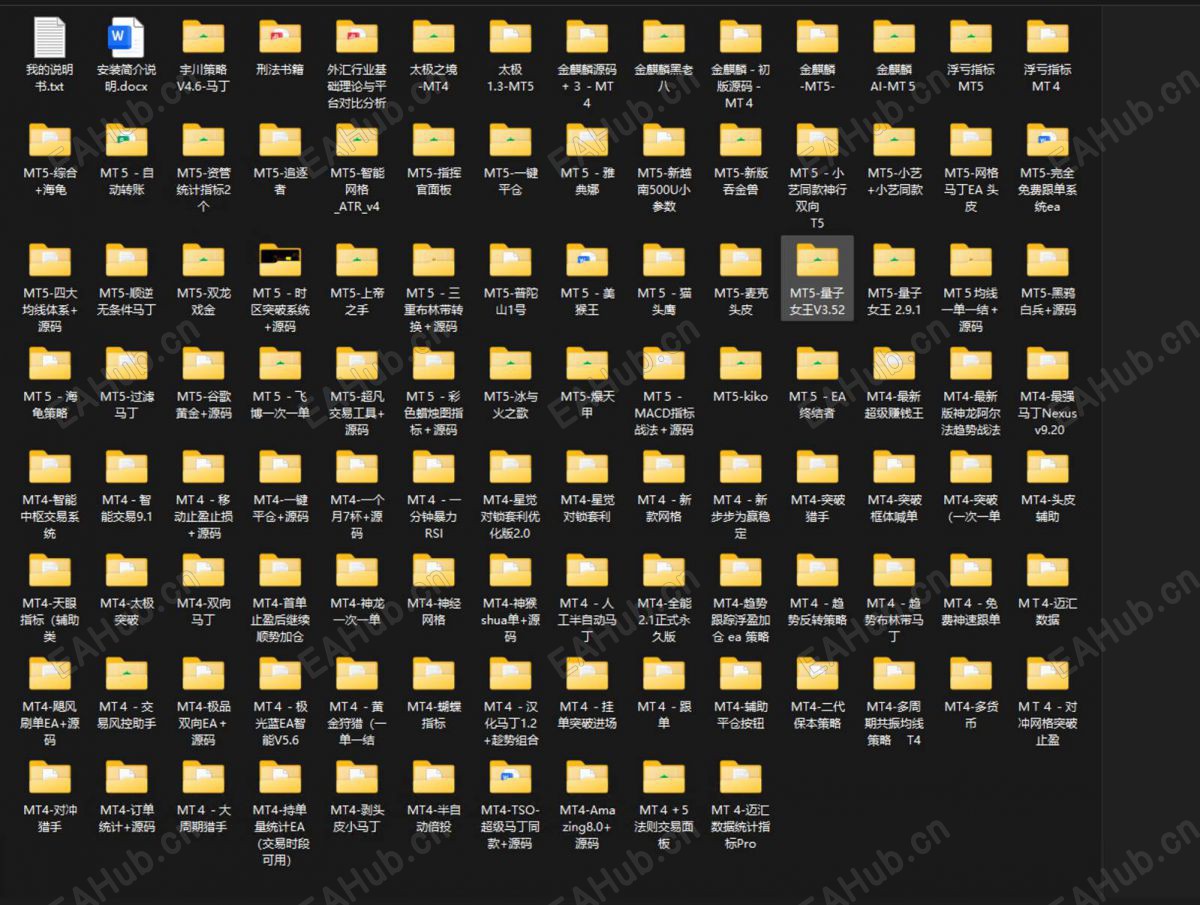Click the MT4-跟单 folder icon

[x=664, y=674]
